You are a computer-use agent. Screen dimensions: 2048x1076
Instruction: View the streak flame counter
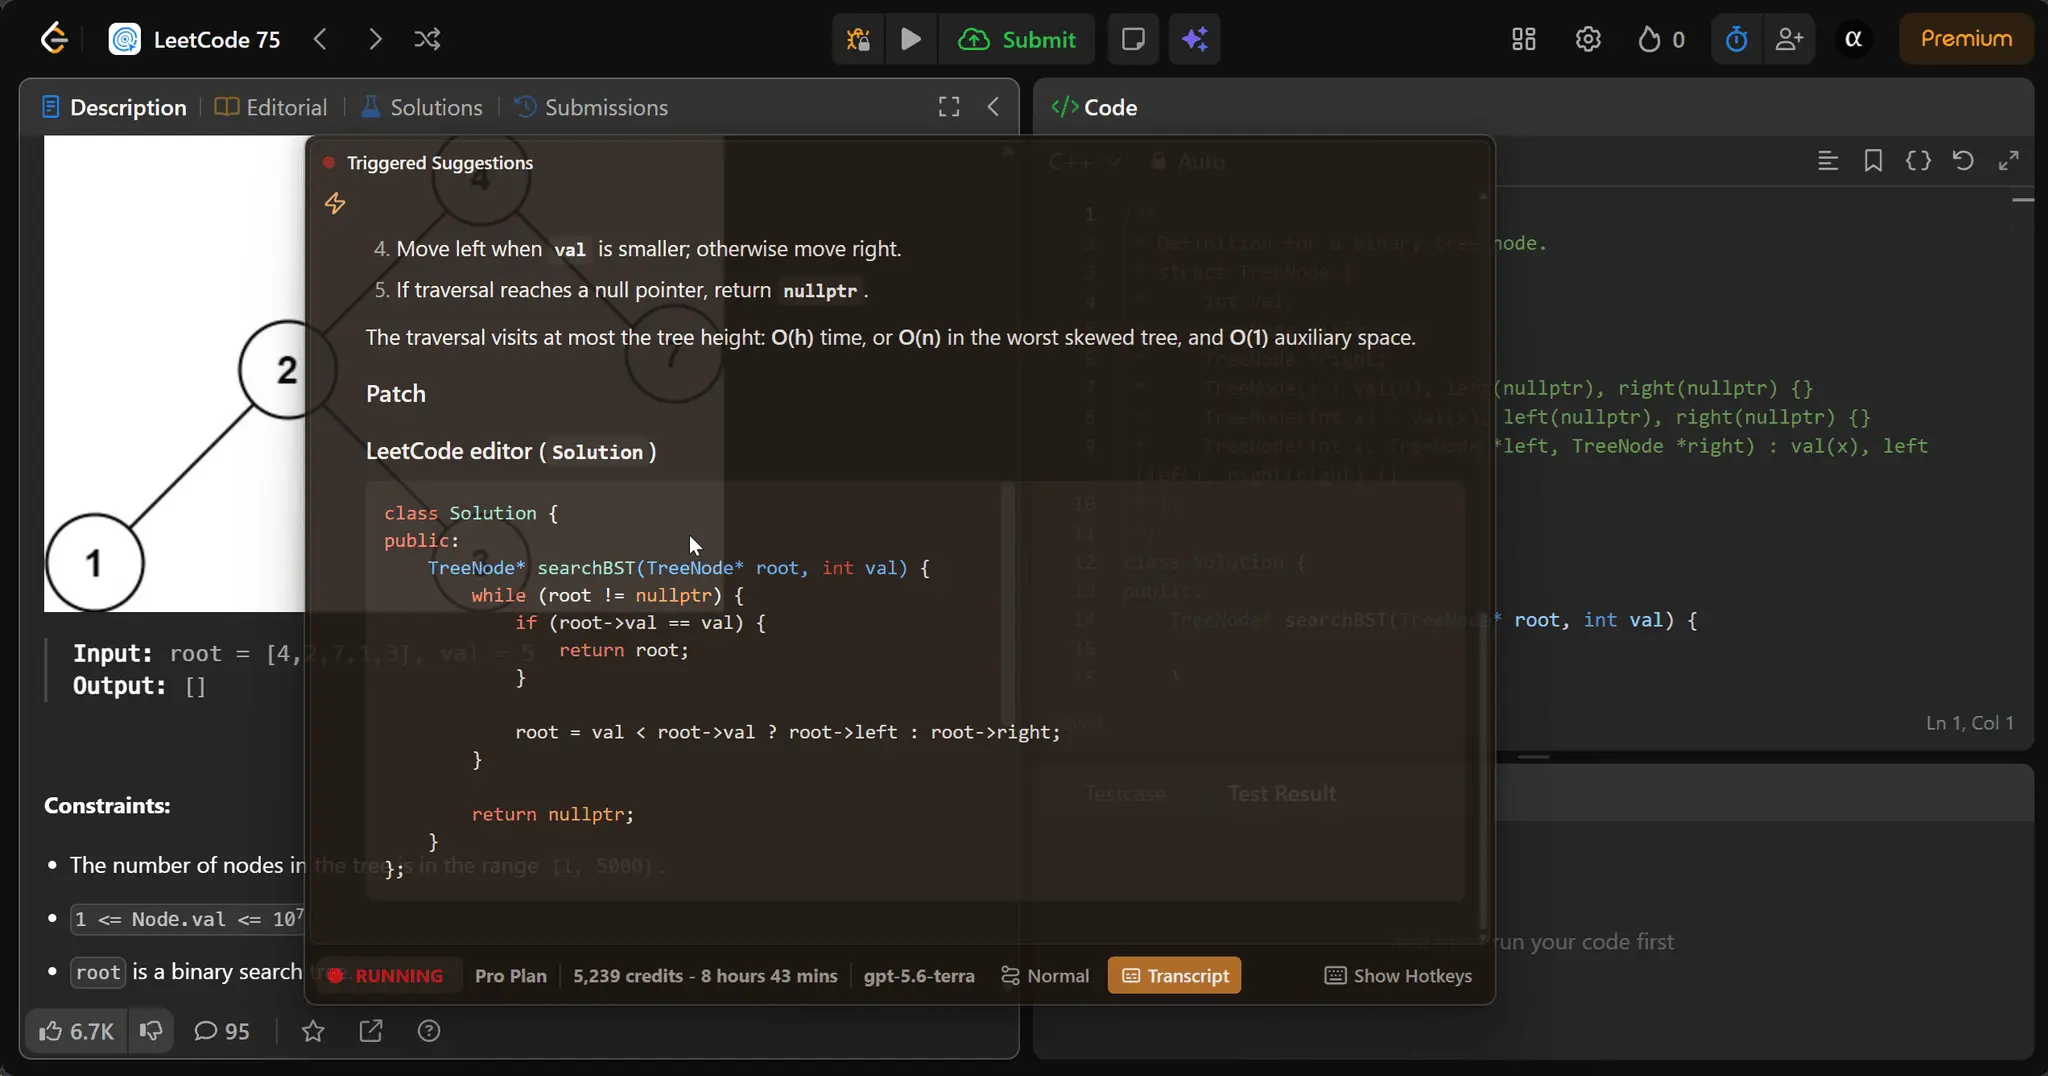pyautogui.click(x=1661, y=39)
